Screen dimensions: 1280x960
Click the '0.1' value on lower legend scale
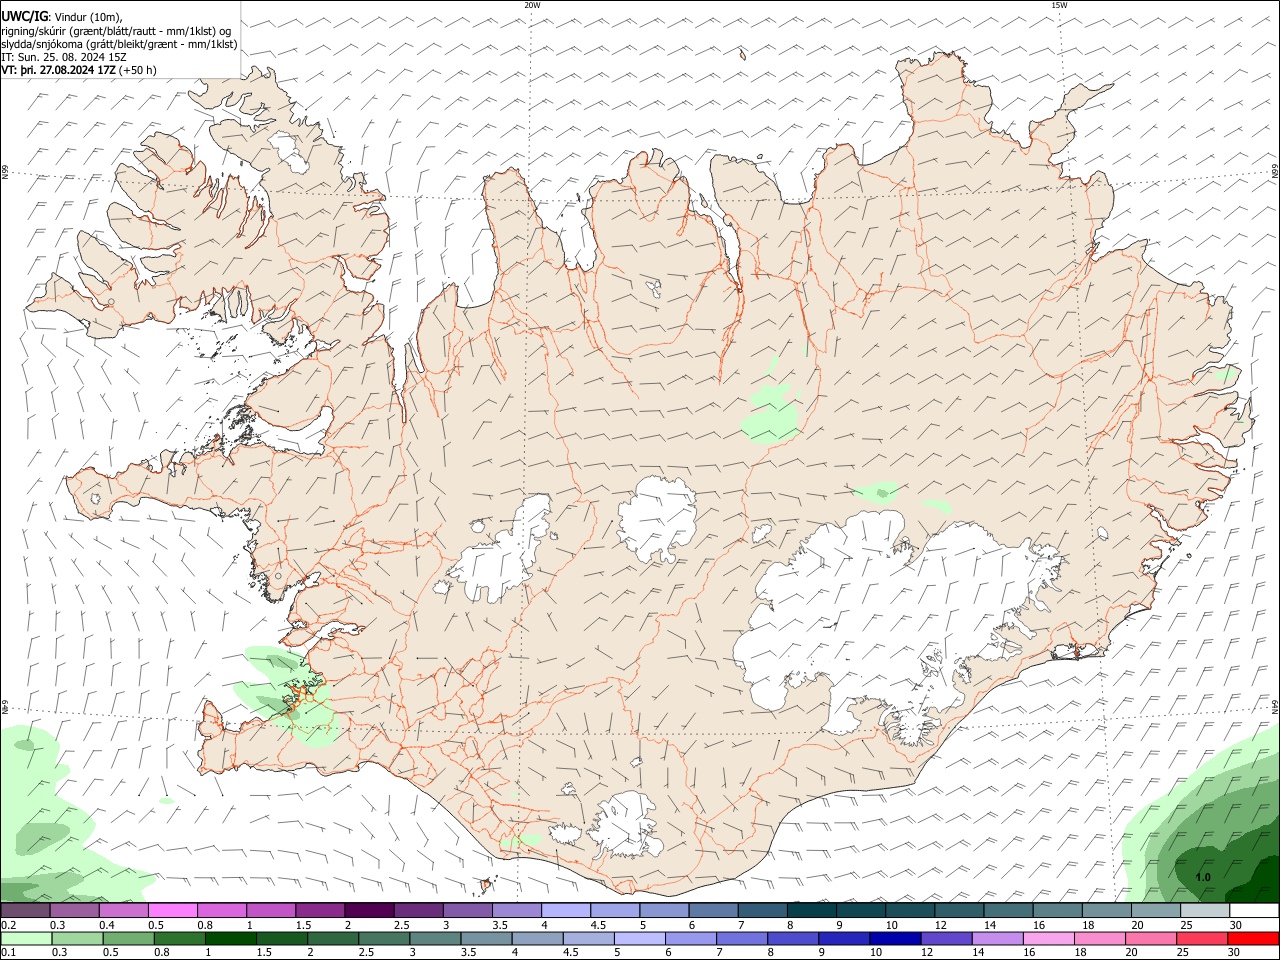(8, 953)
